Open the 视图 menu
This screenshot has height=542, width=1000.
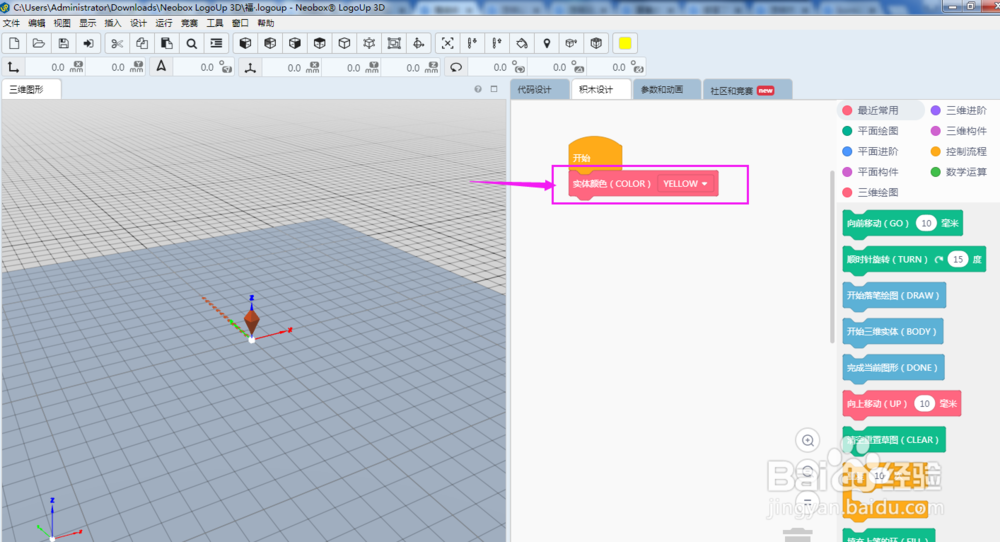(x=62, y=23)
